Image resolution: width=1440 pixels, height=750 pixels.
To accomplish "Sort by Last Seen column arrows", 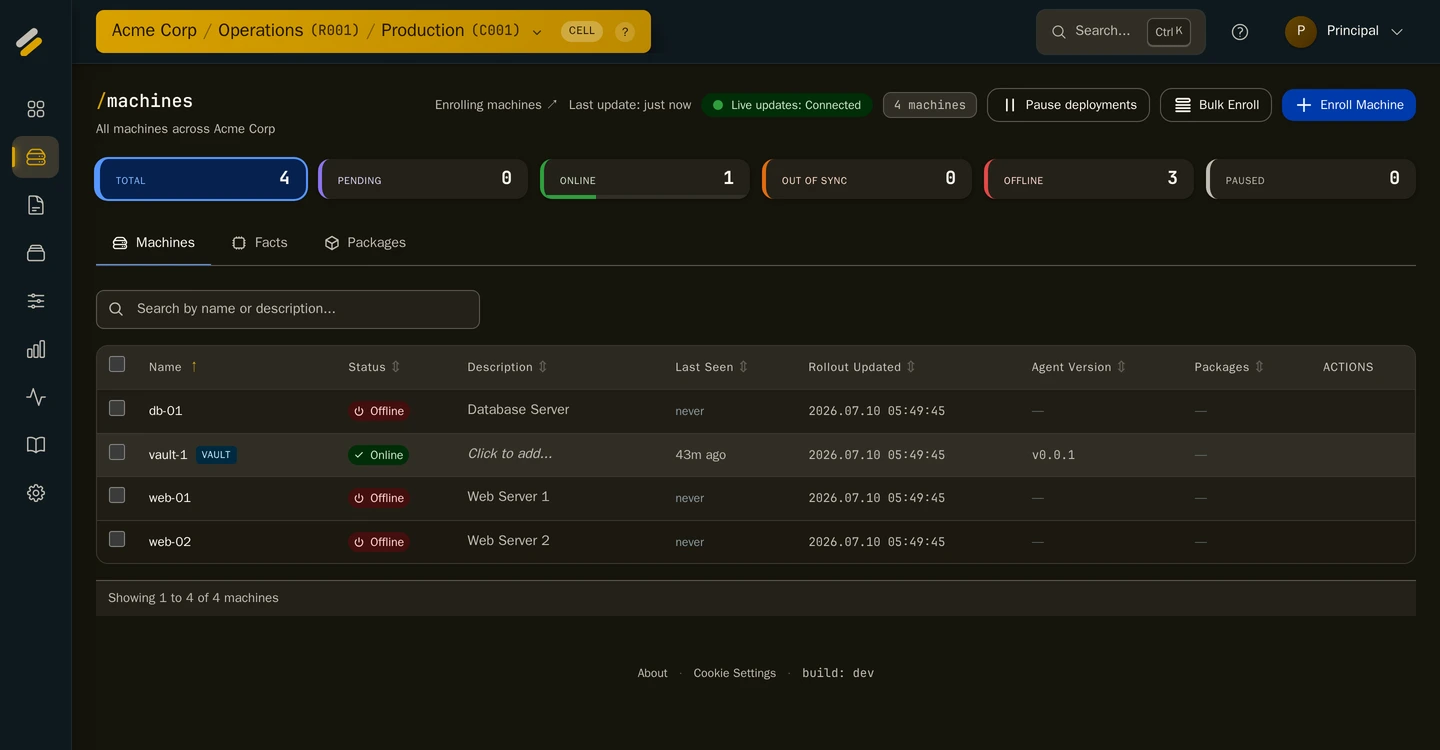I will tap(743, 367).
